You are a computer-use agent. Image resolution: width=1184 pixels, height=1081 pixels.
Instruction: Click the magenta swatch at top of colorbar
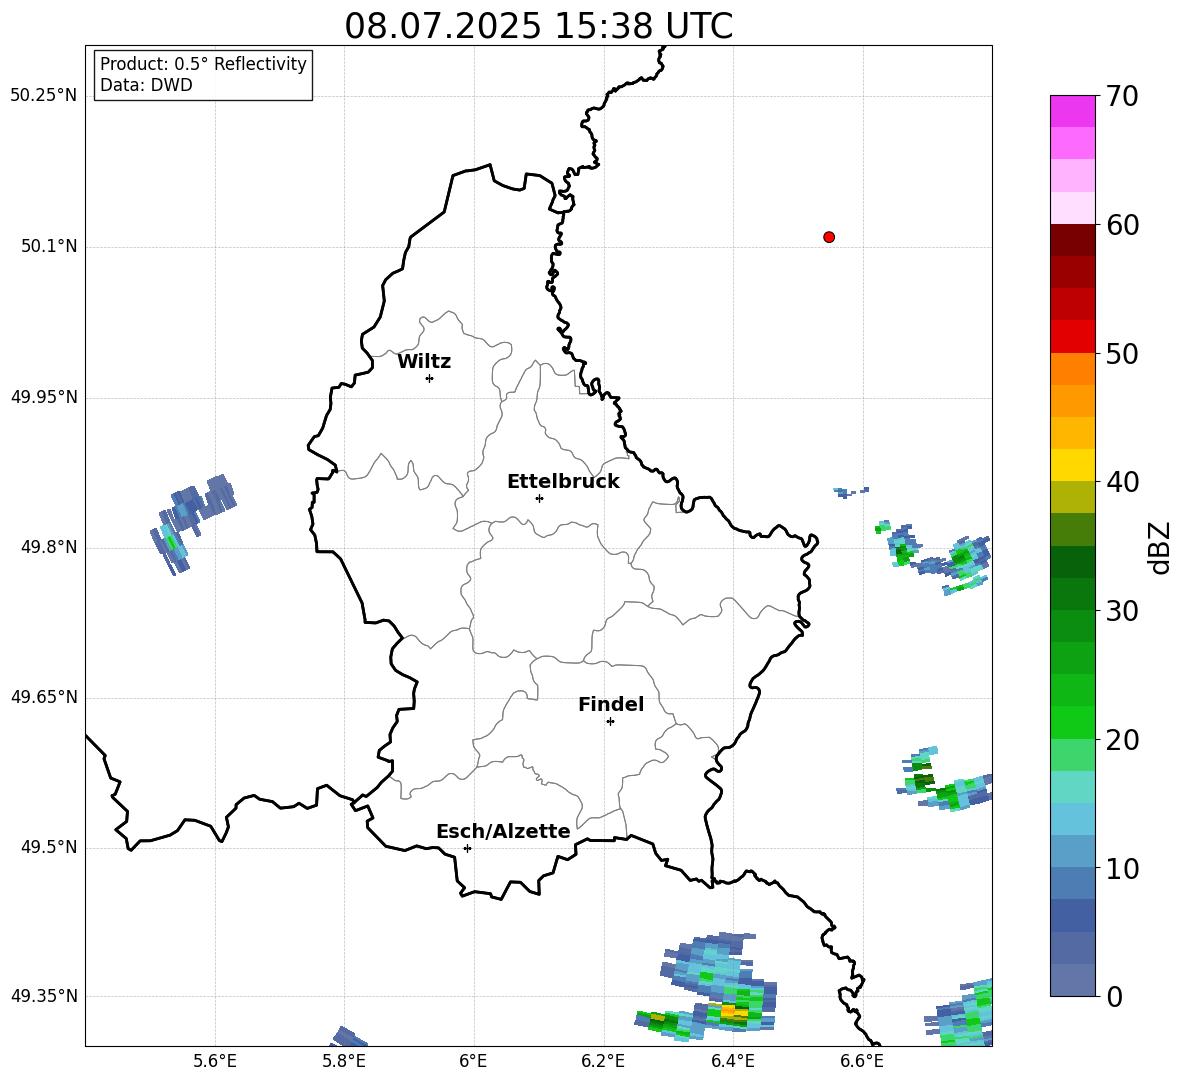[x=1072, y=111]
